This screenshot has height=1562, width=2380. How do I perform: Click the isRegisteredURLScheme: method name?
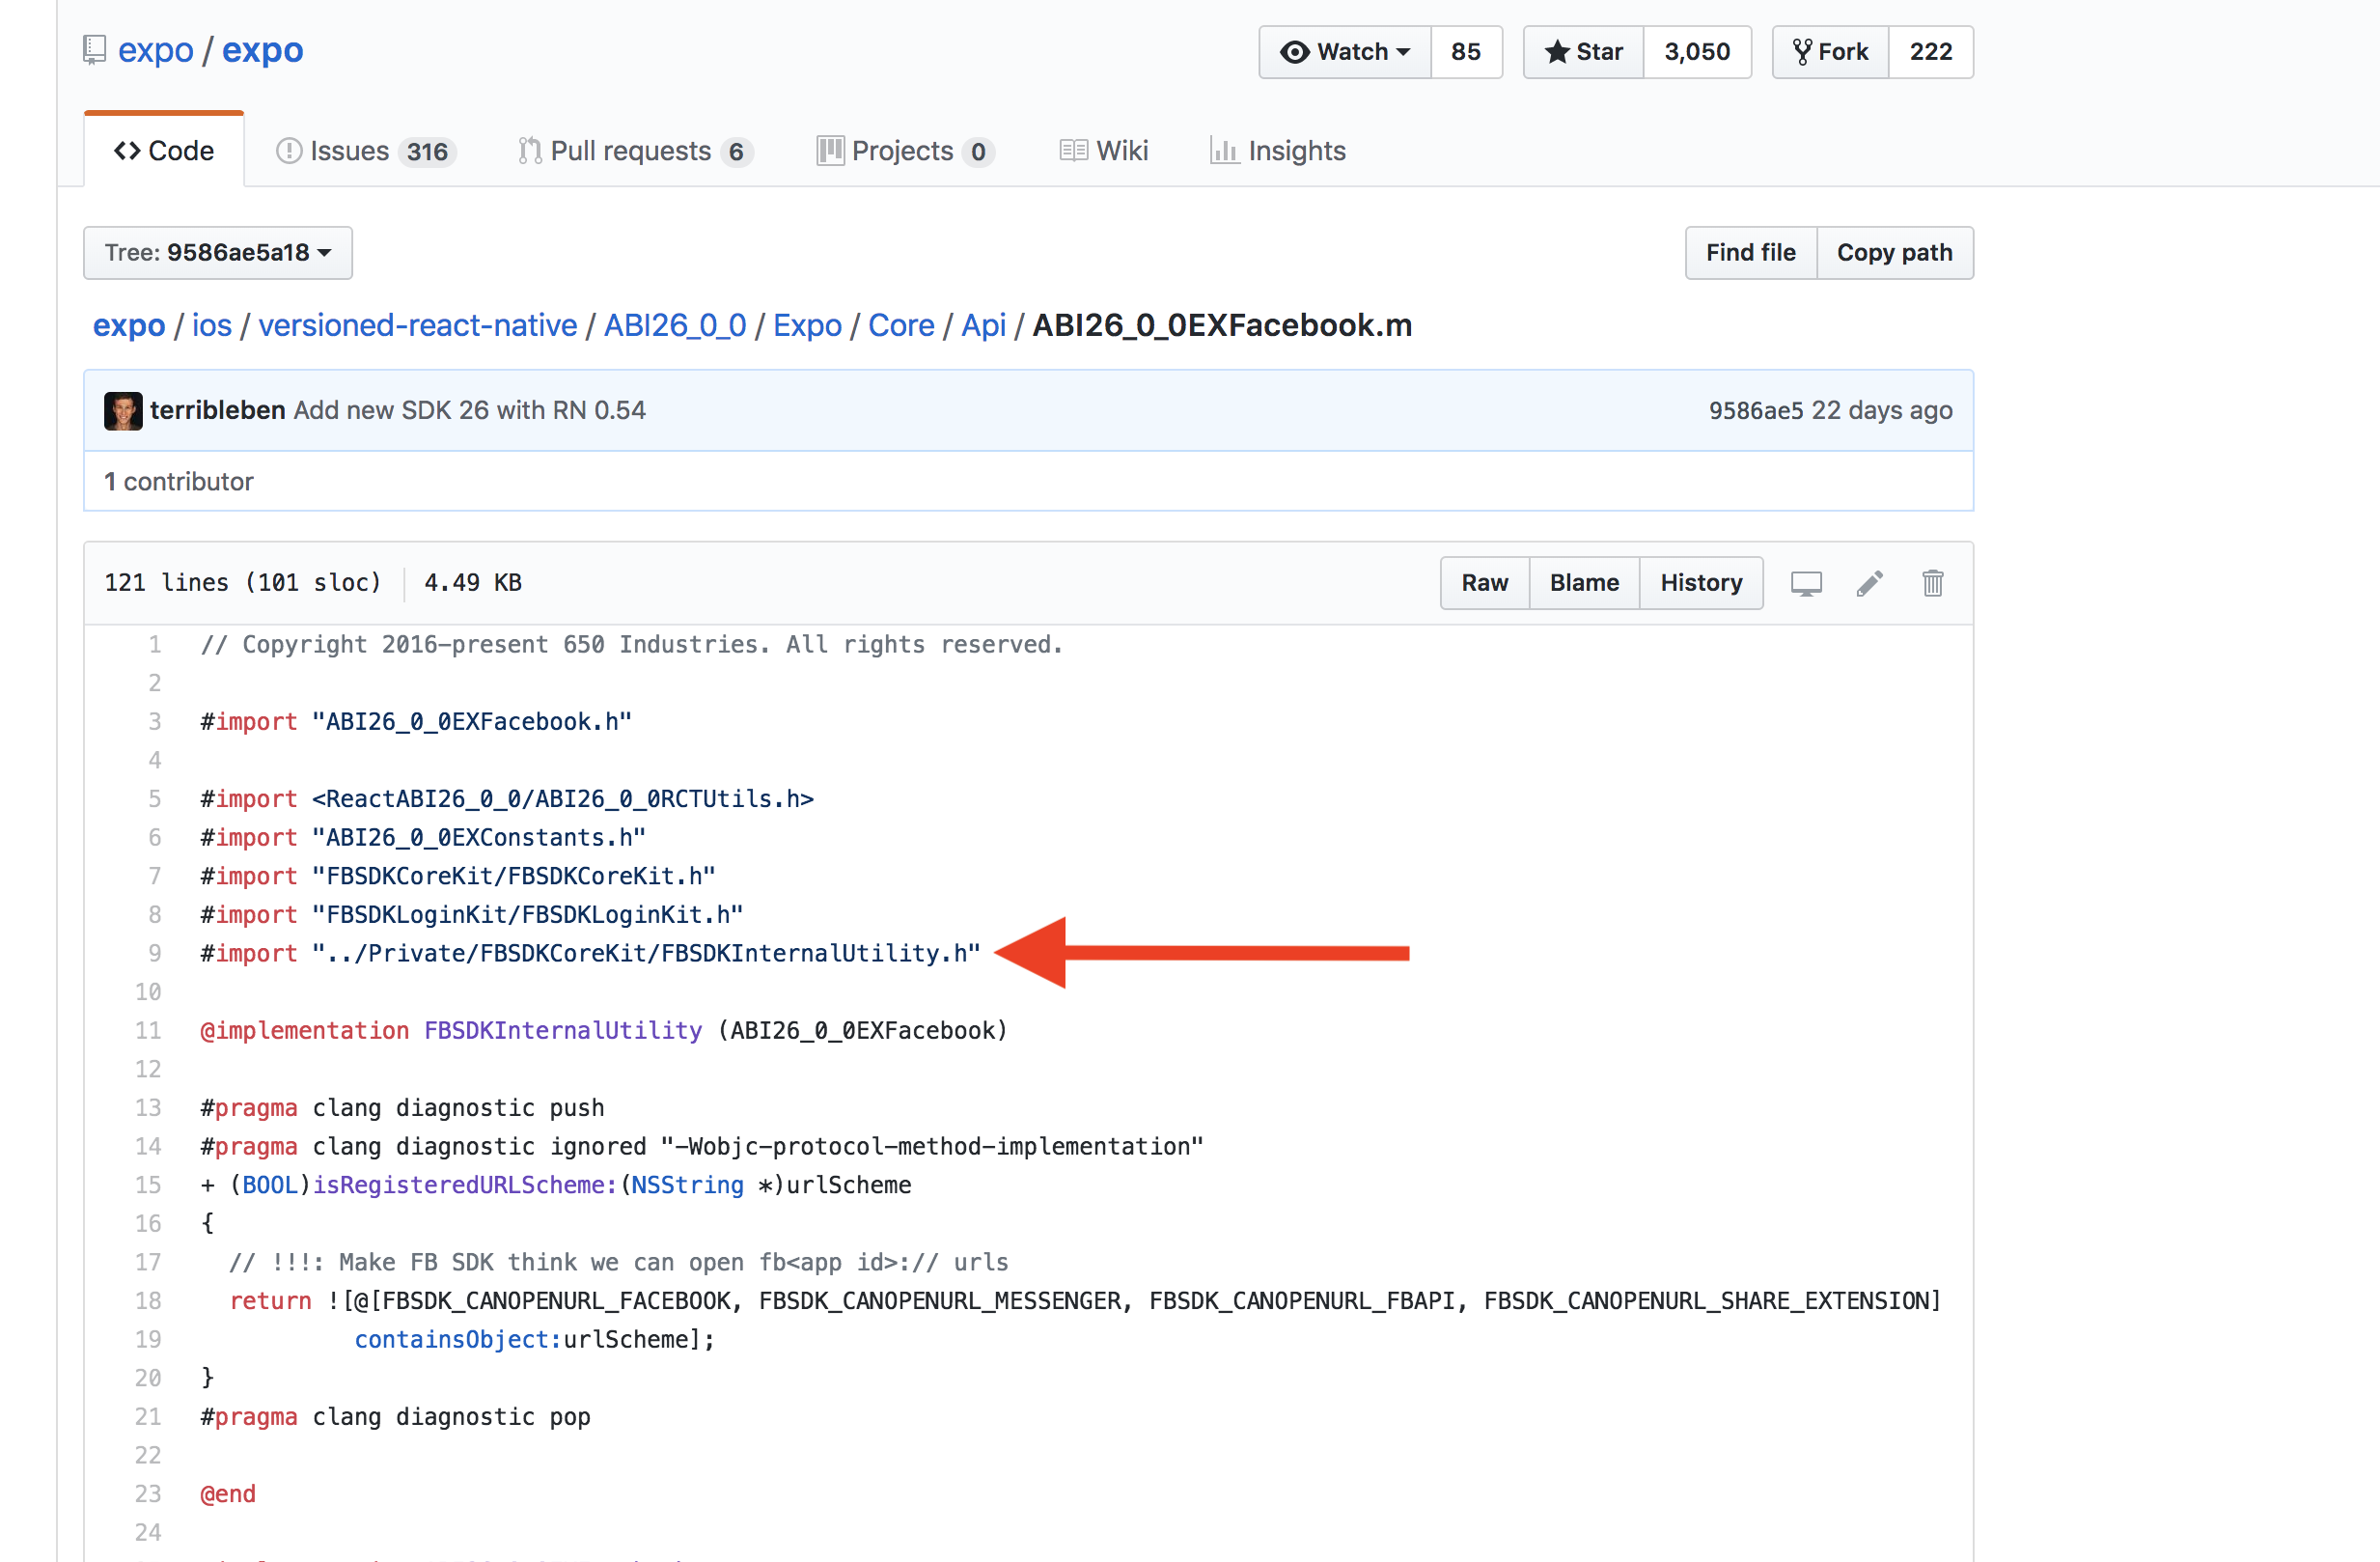coord(465,1185)
